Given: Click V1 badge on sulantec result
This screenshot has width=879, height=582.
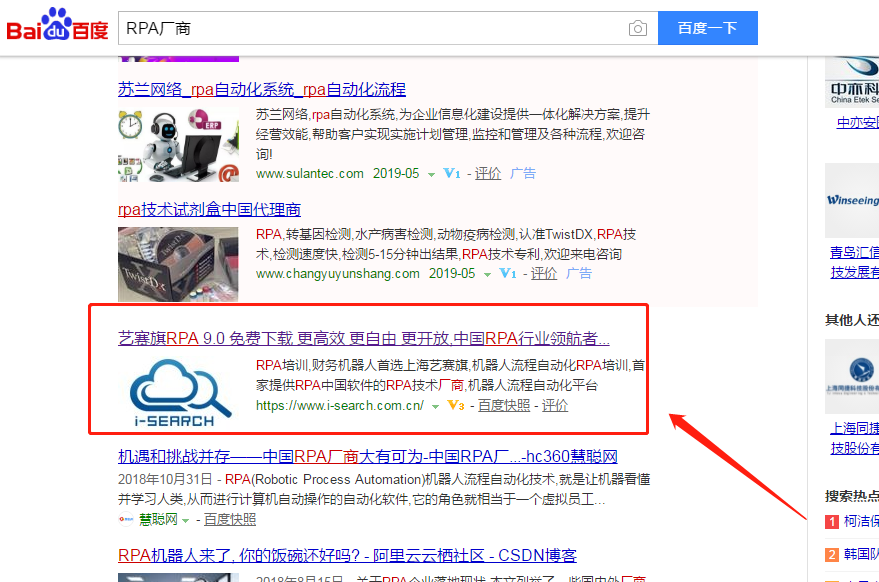Looking at the screenshot, I should click(x=452, y=174).
